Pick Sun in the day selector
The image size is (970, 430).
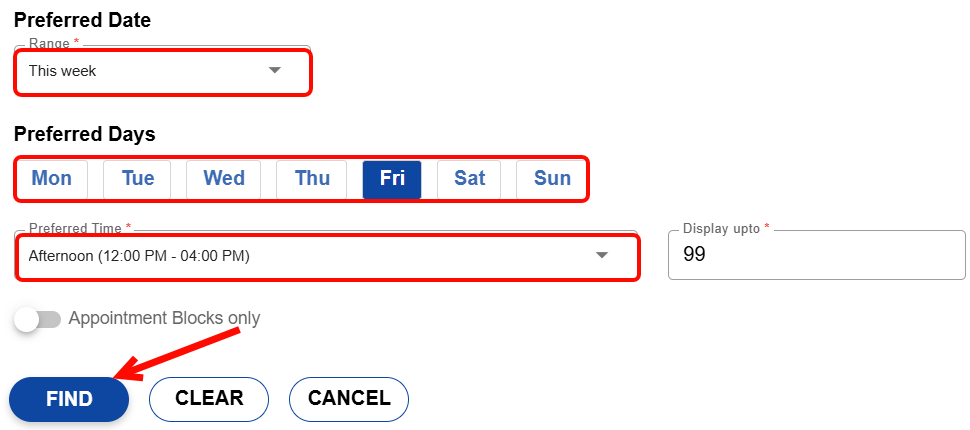(552, 179)
